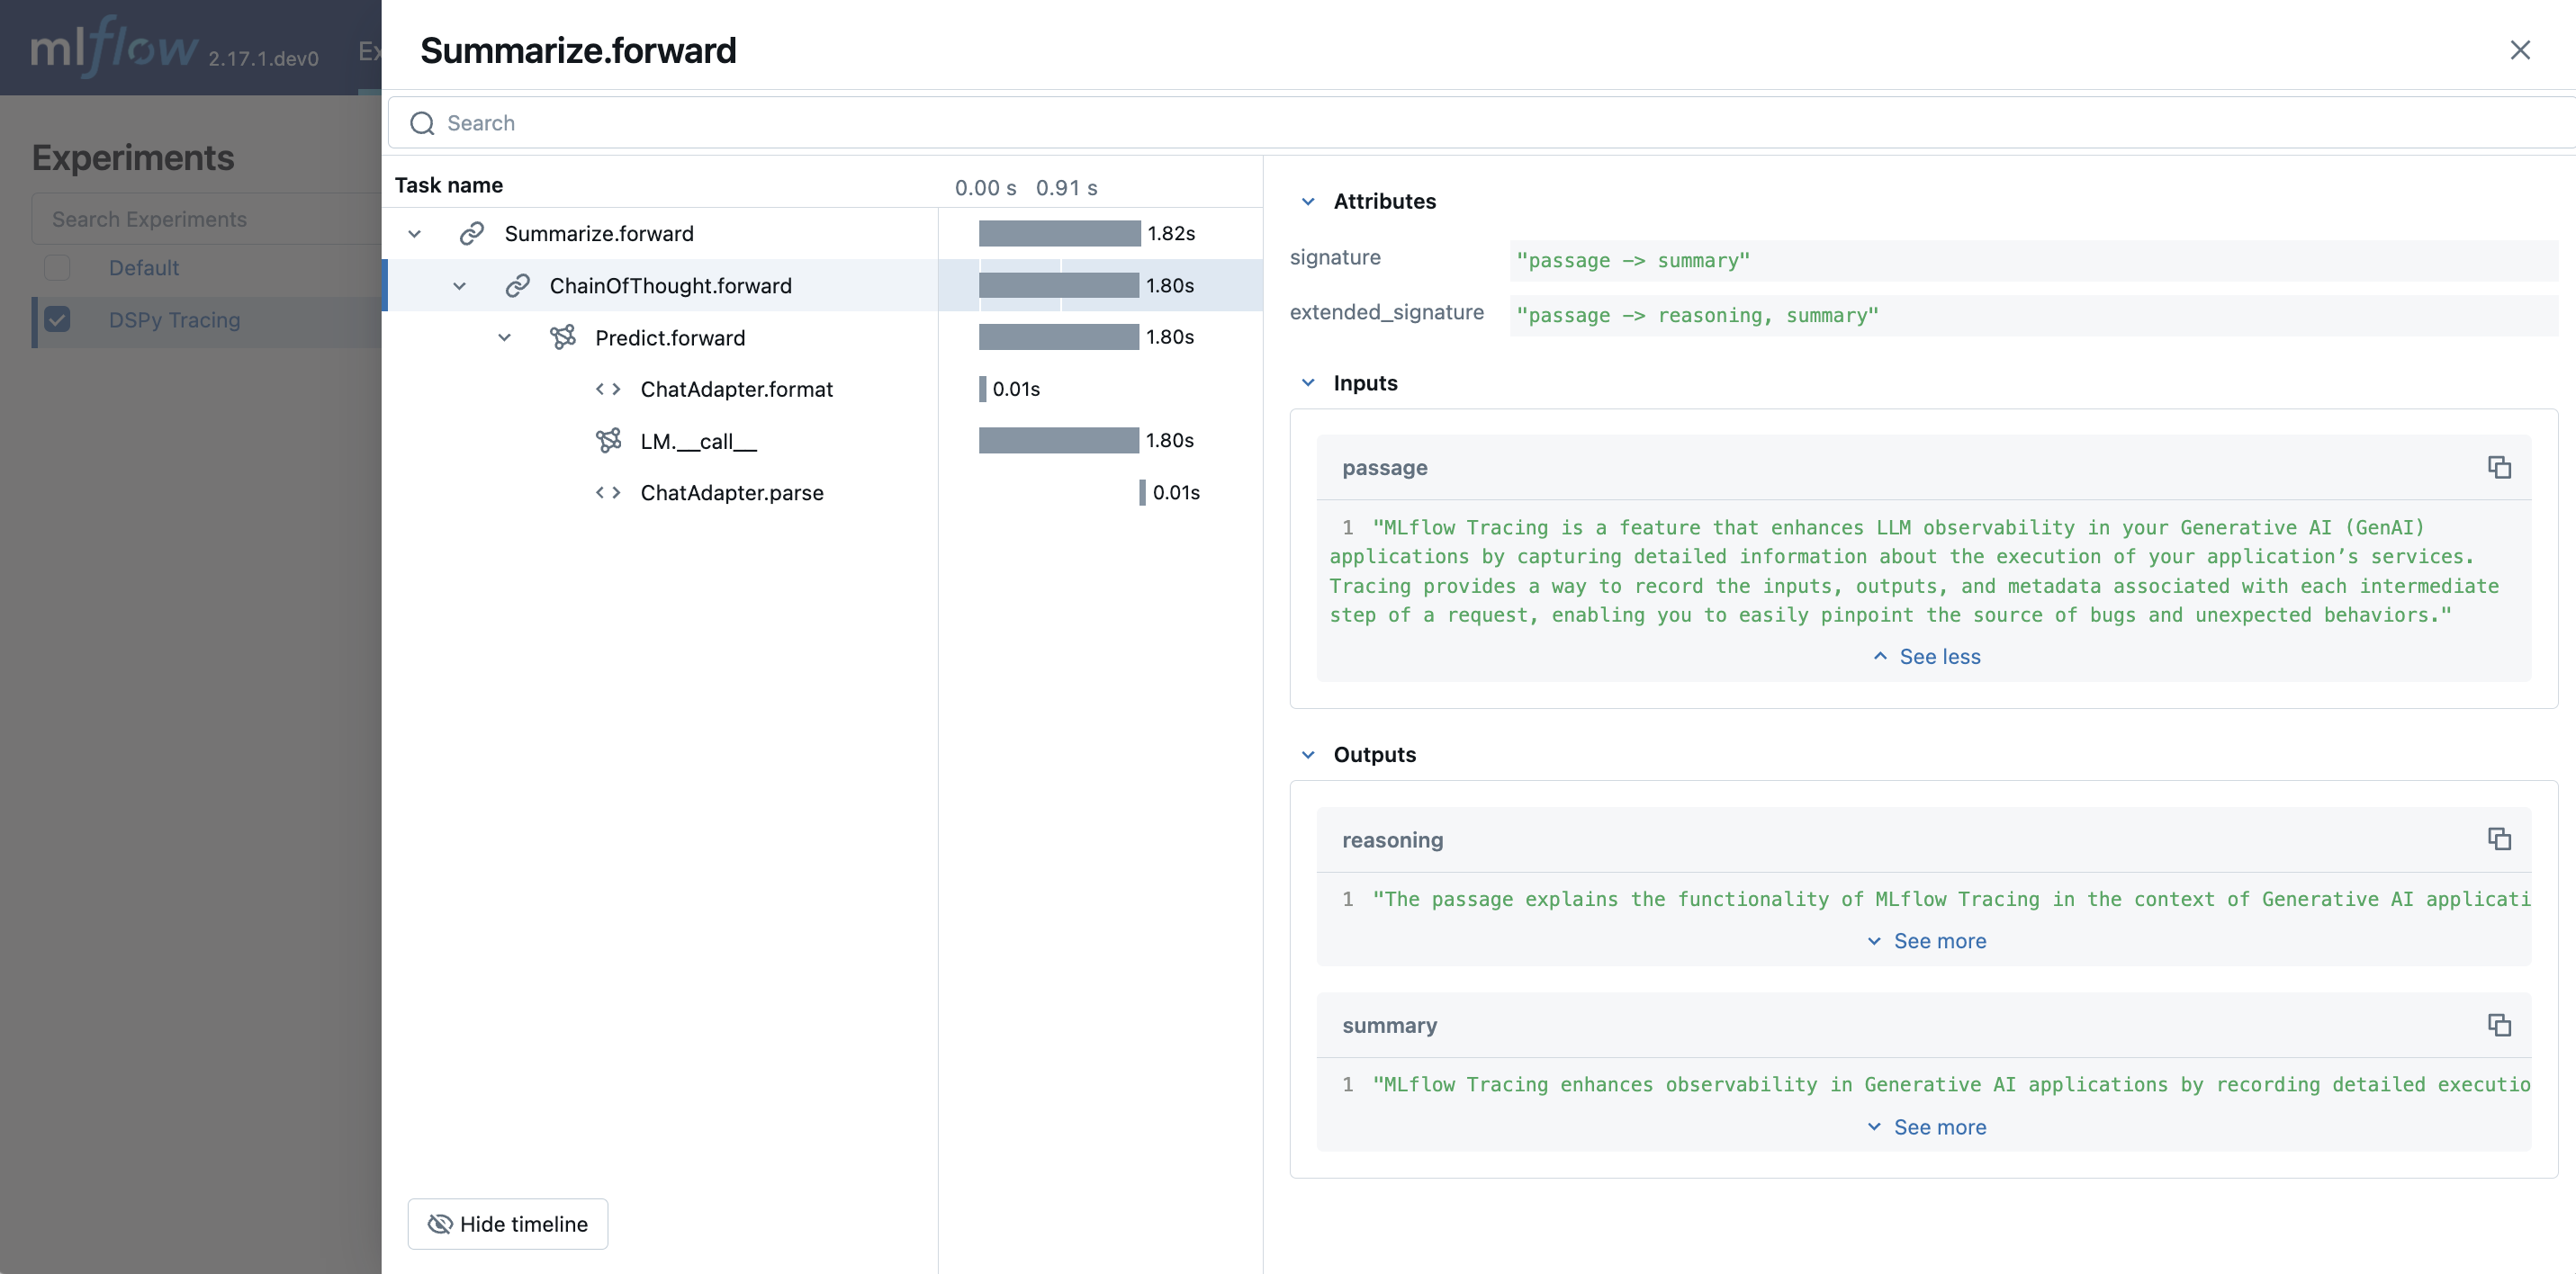Click the ChatAdapter.parse 0.01s timeline marker

coord(1142,493)
